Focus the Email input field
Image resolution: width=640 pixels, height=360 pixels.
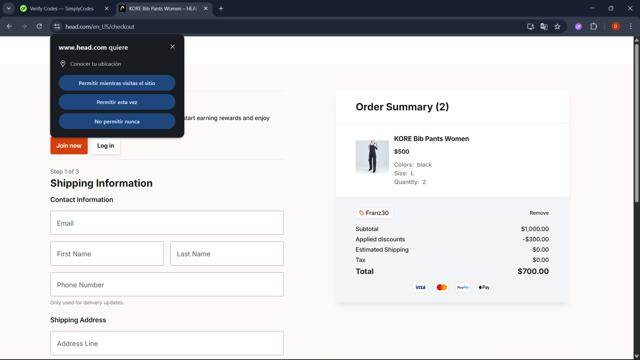[x=167, y=223]
